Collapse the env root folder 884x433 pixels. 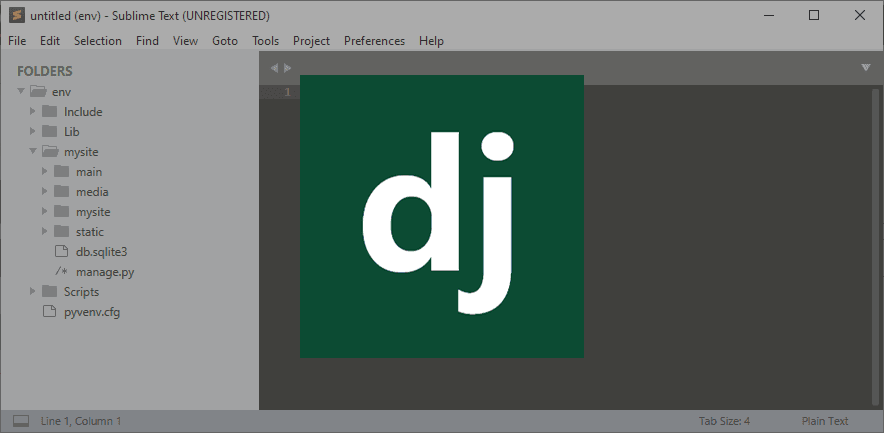tap(21, 91)
